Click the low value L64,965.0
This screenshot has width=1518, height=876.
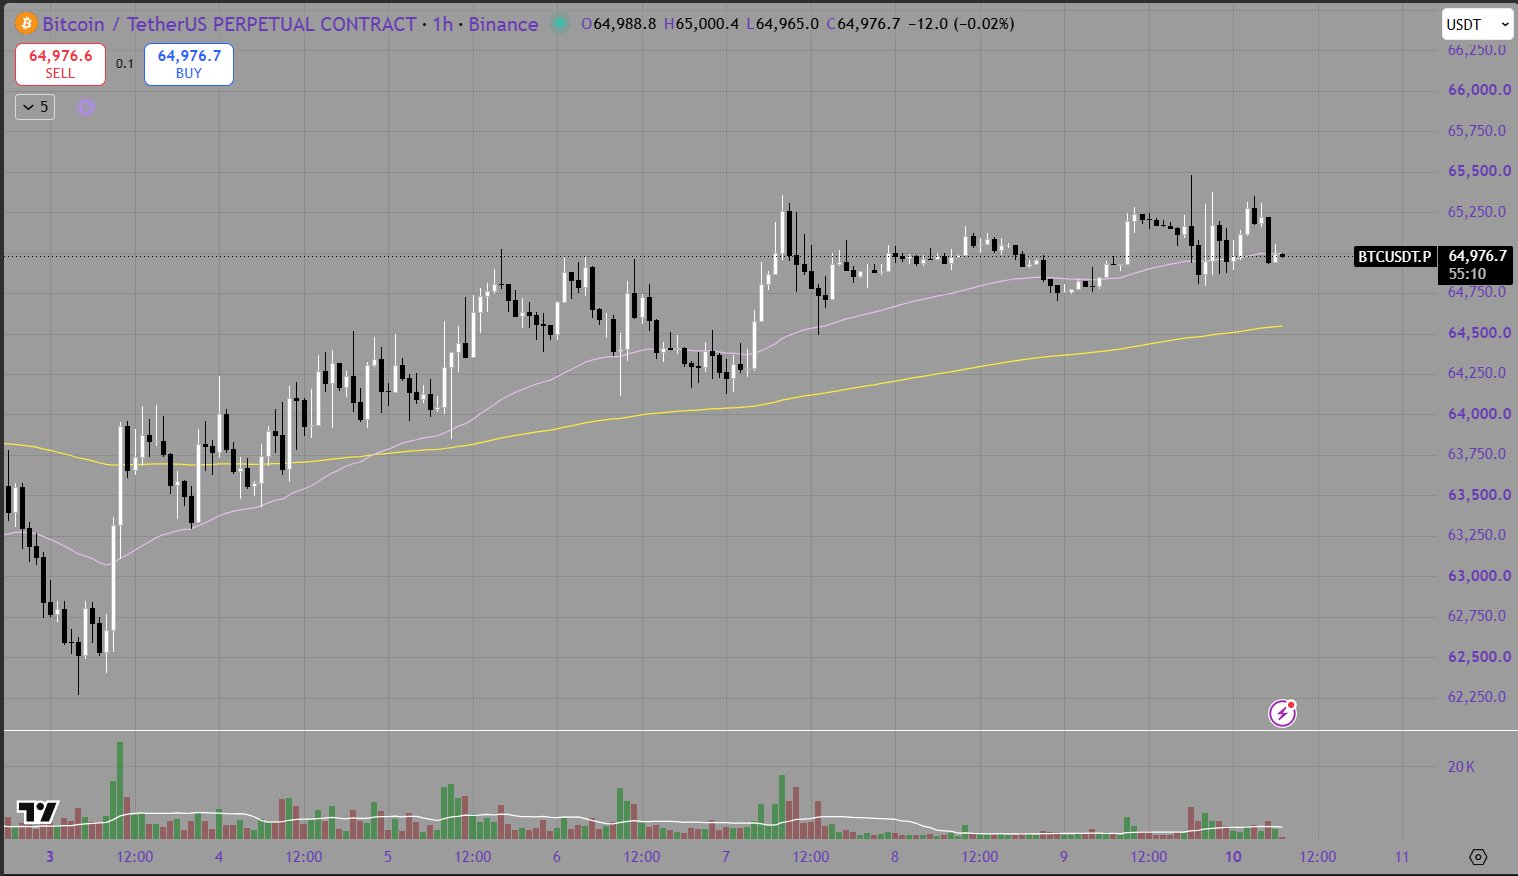[782, 24]
